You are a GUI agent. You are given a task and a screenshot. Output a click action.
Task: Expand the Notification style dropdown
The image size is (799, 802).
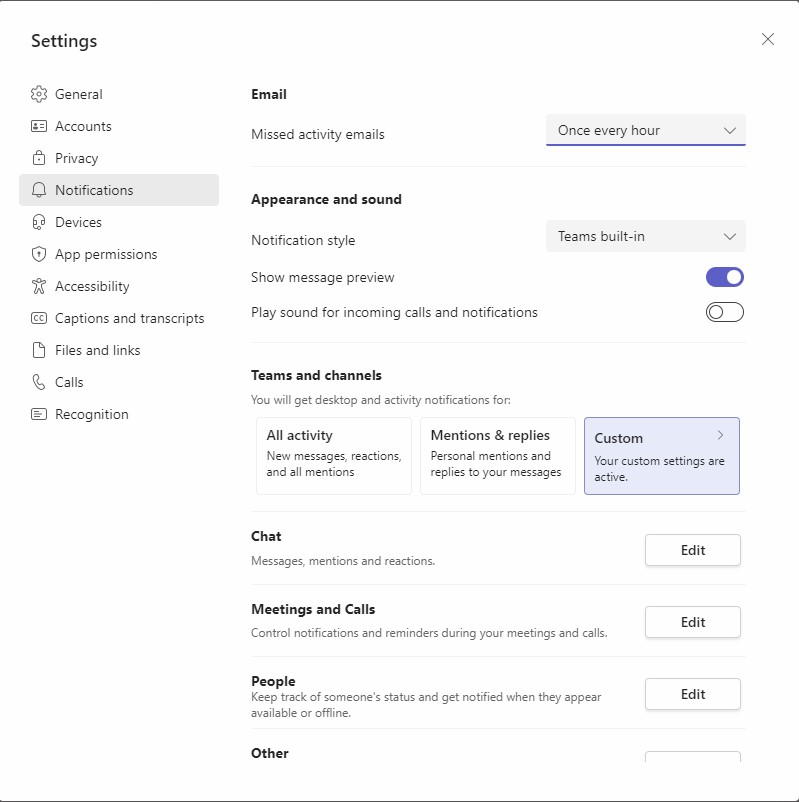click(x=645, y=236)
